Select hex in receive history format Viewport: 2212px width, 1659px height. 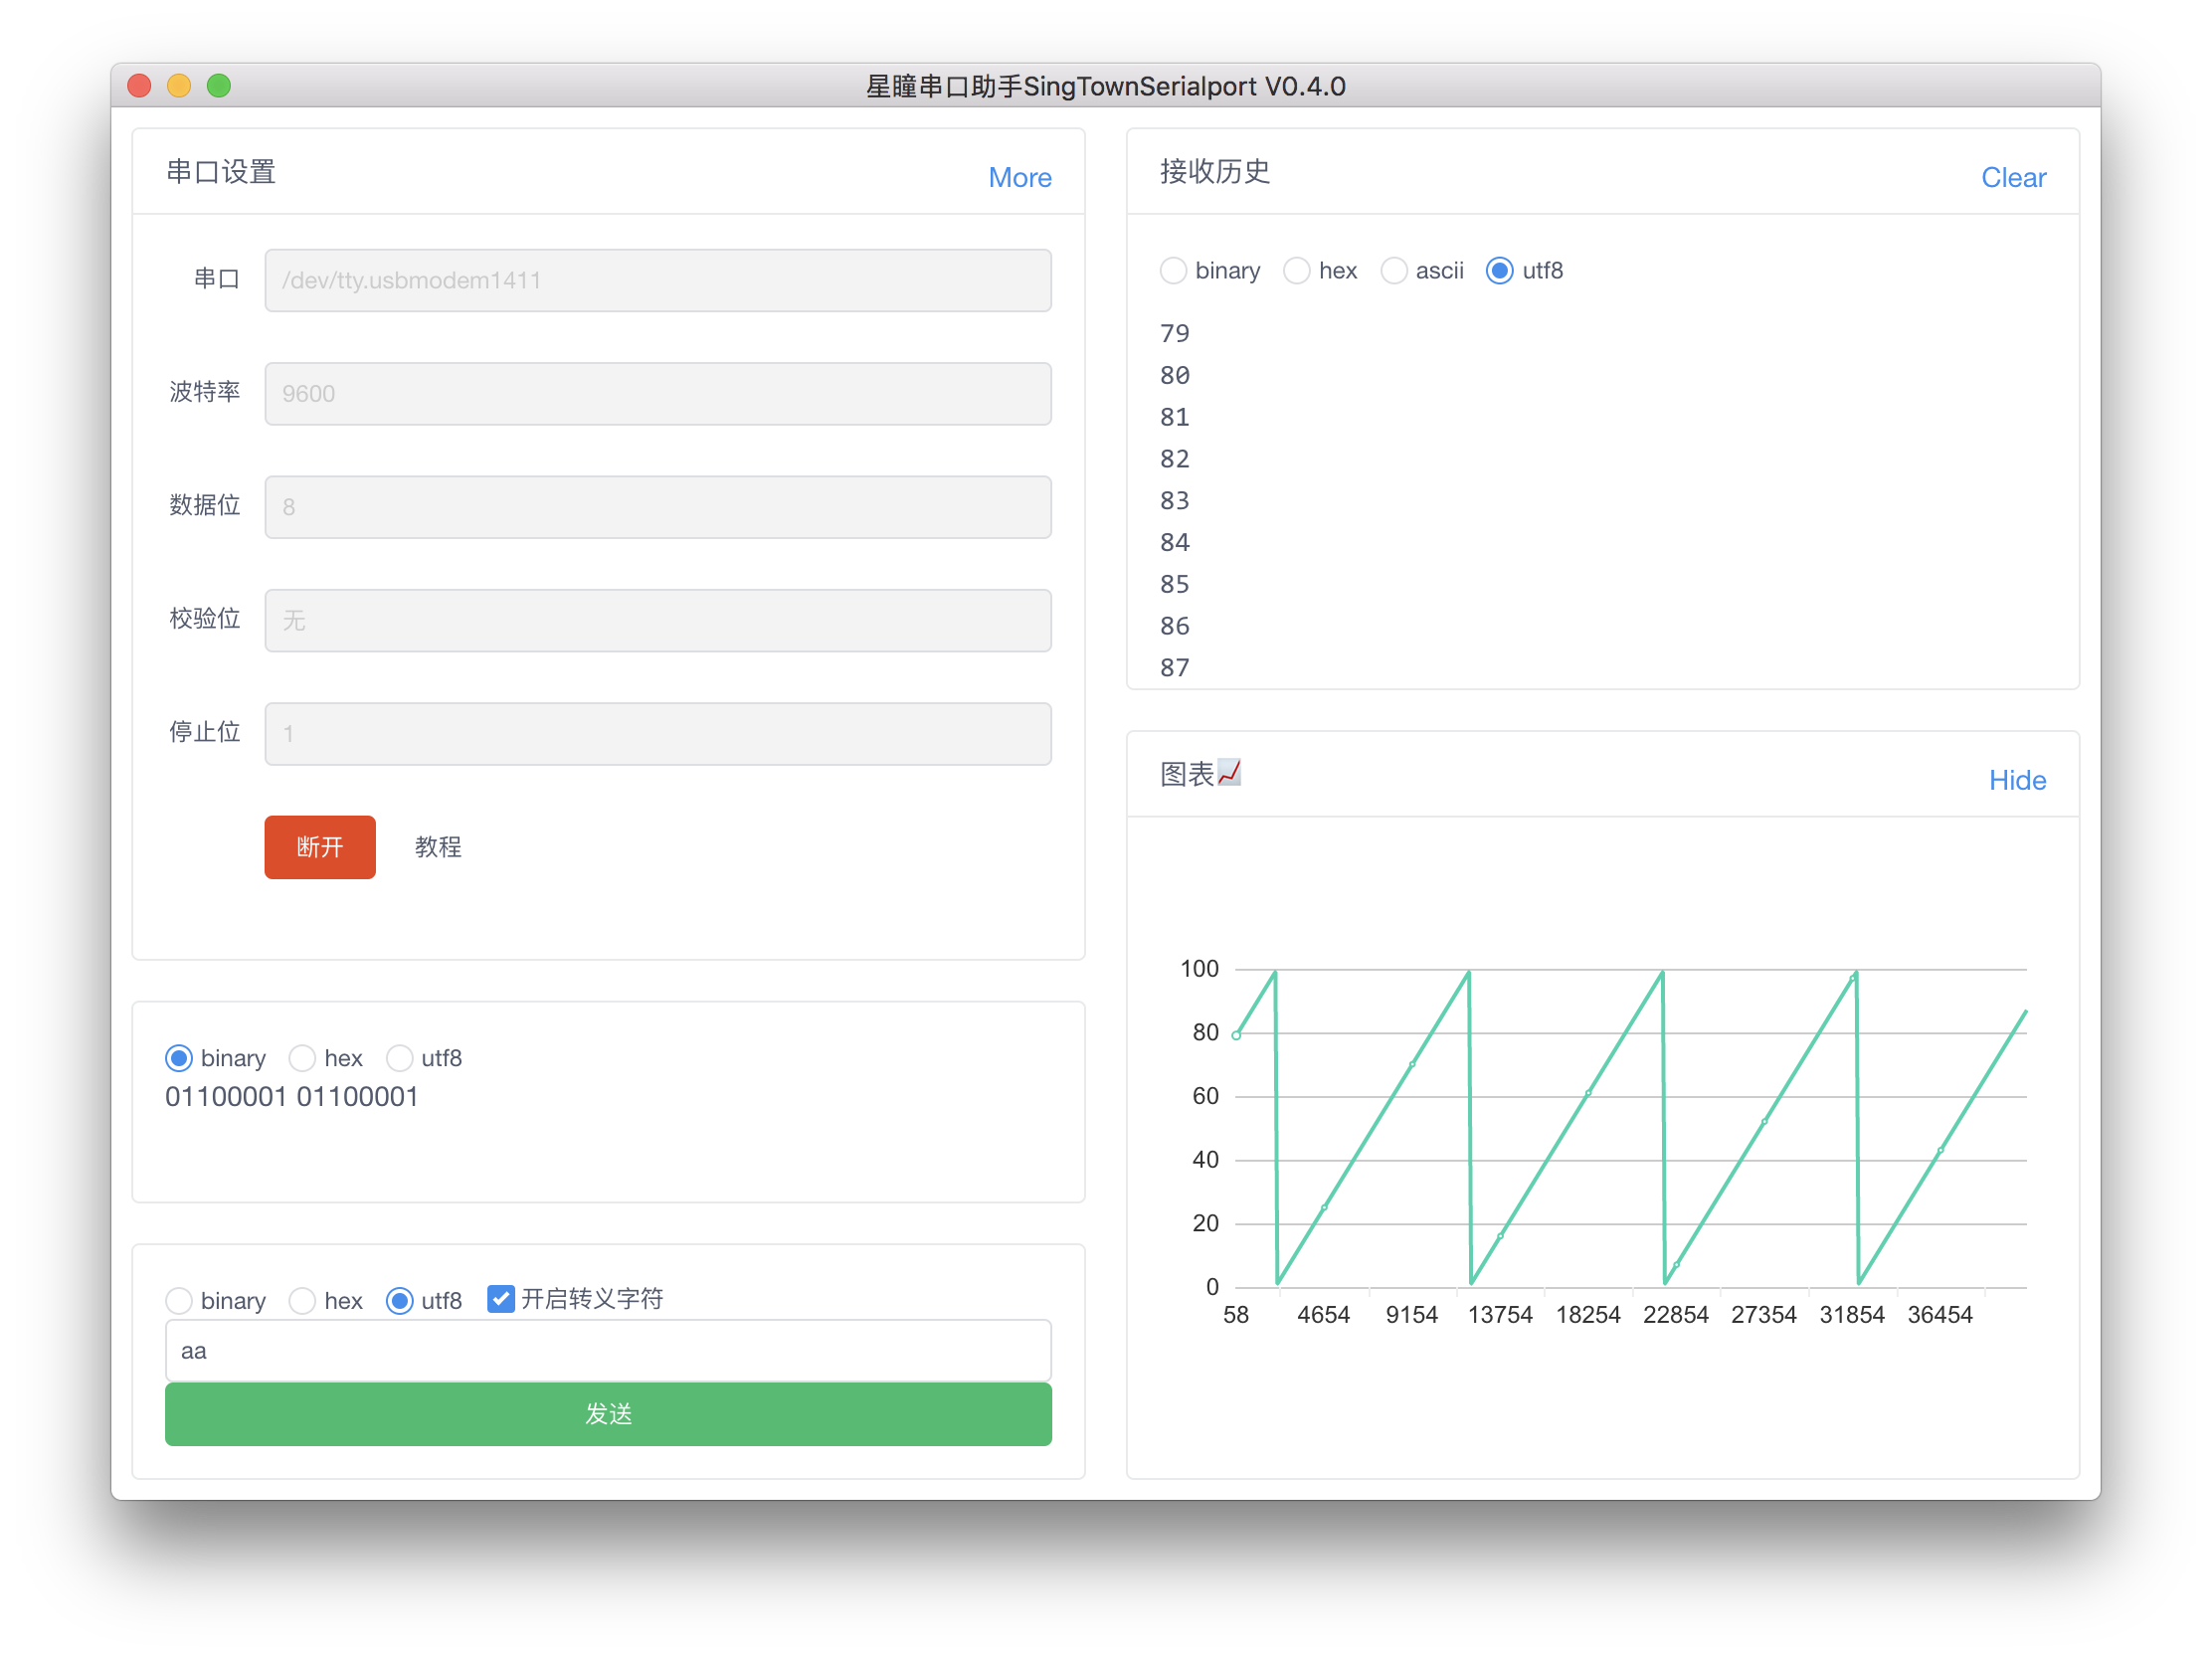1297,271
